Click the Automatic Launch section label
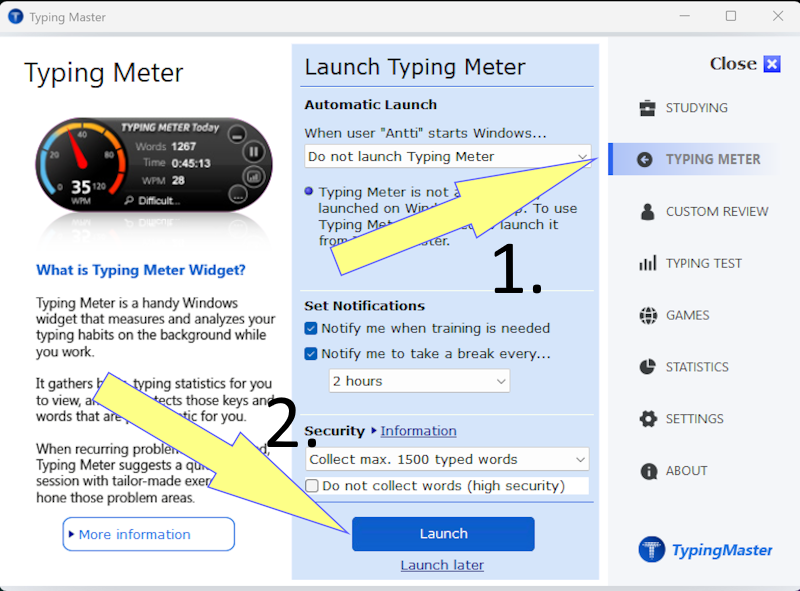 click(371, 105)
